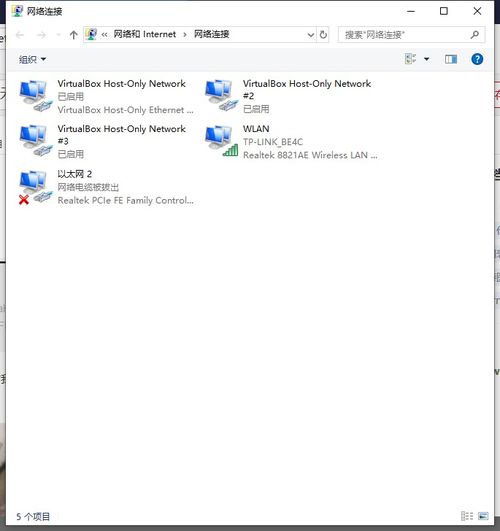Go up one level with up arrow
The width and height of the screenshot is (500, 531).
[x=74, y=35]
